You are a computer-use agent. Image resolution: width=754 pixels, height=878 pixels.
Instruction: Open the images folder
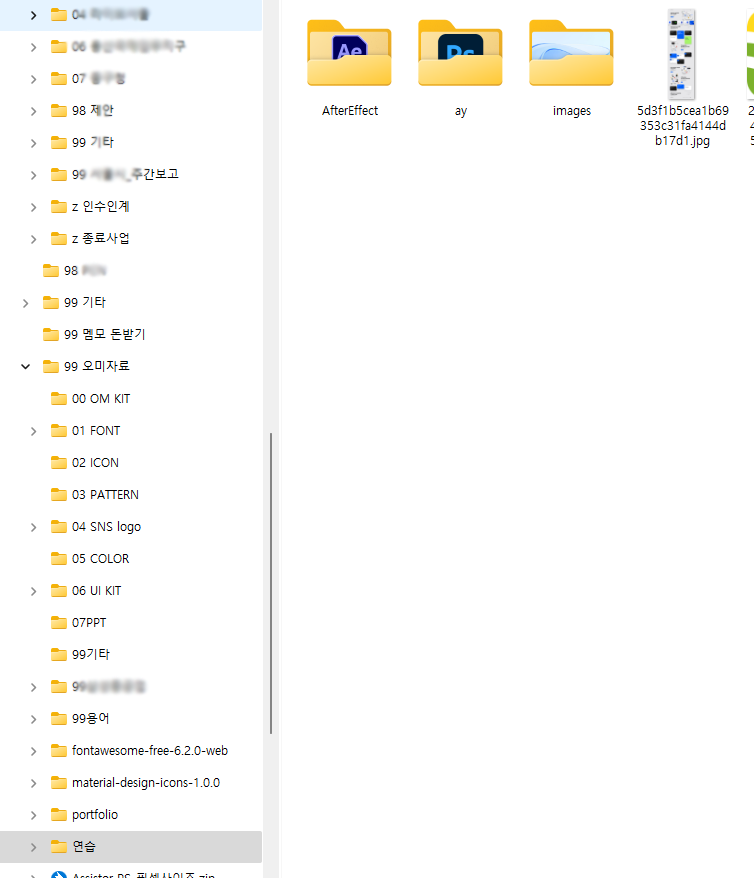click(571, 53)
